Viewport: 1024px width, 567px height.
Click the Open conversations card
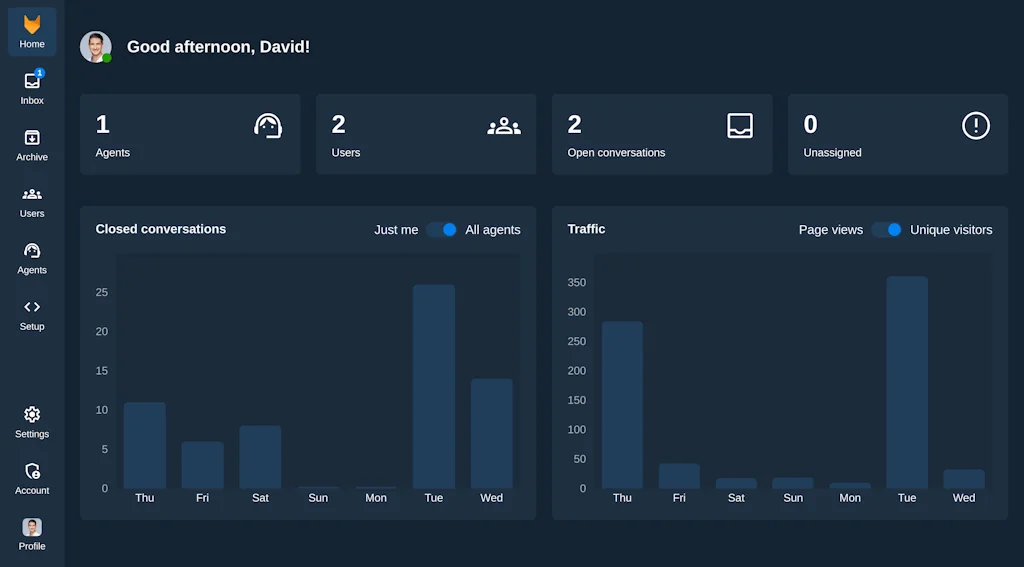pos(662,135)
